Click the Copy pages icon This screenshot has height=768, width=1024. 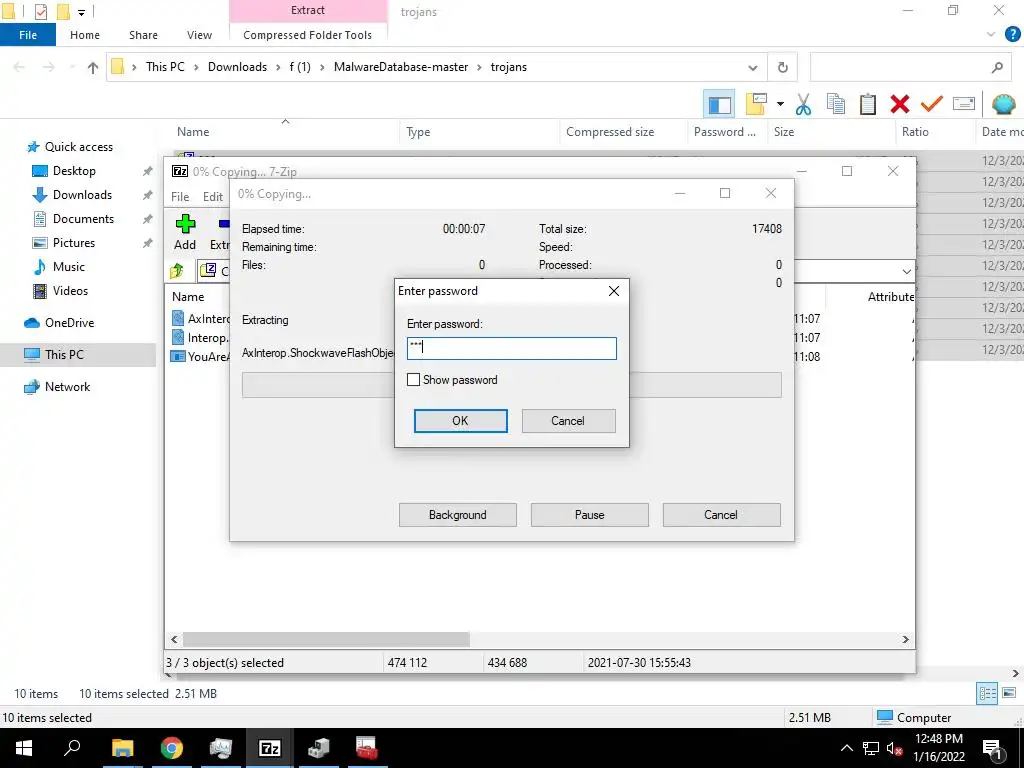click(835, 104)
